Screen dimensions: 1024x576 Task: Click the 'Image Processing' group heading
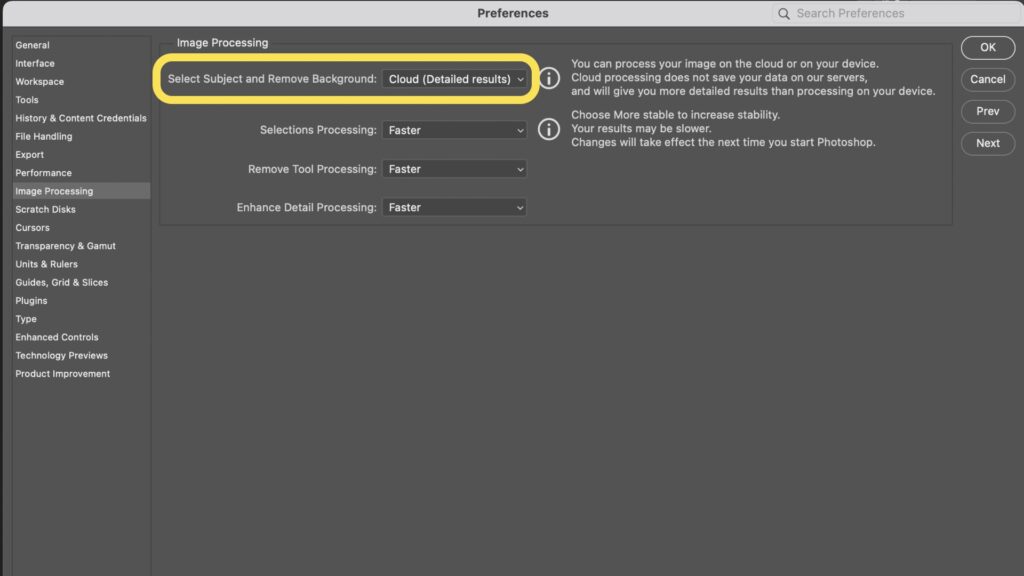223,43
